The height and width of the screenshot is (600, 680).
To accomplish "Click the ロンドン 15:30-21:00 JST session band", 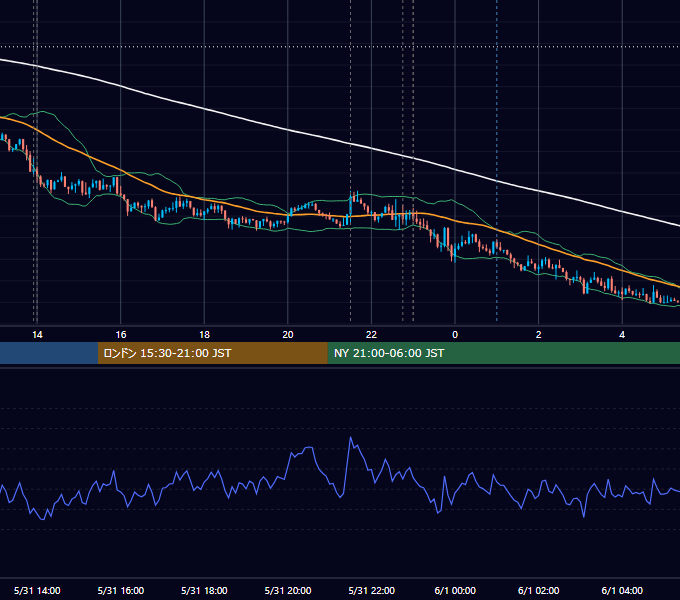I will pyautogui.click(x=212, y=353).
